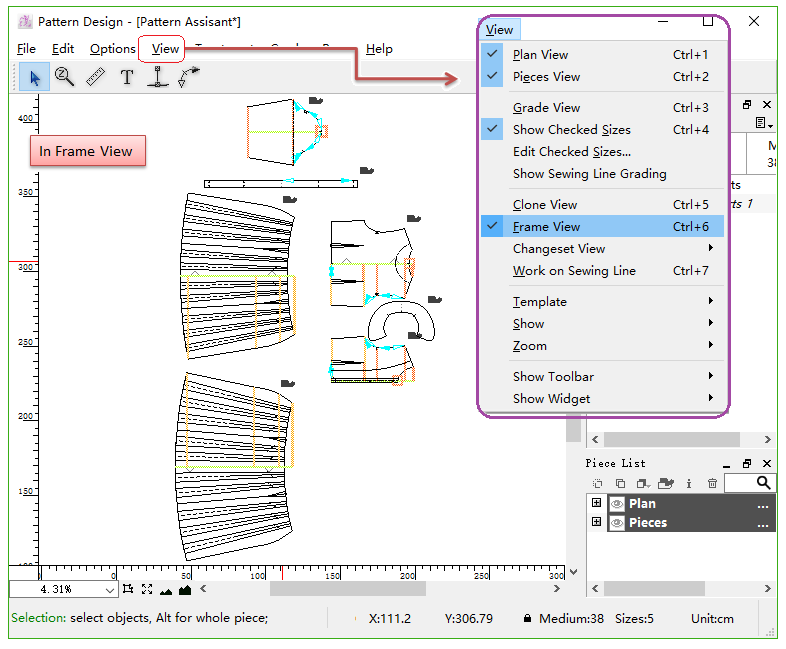Toggle visibility eye for Pieces

[x=617, y=523]
